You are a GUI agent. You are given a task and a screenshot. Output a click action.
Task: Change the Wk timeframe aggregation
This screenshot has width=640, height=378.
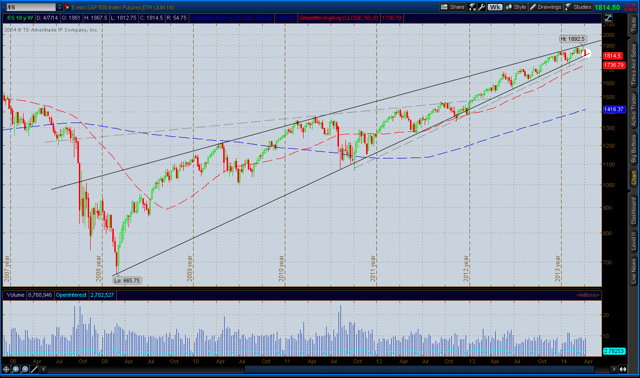pos(495,7)
